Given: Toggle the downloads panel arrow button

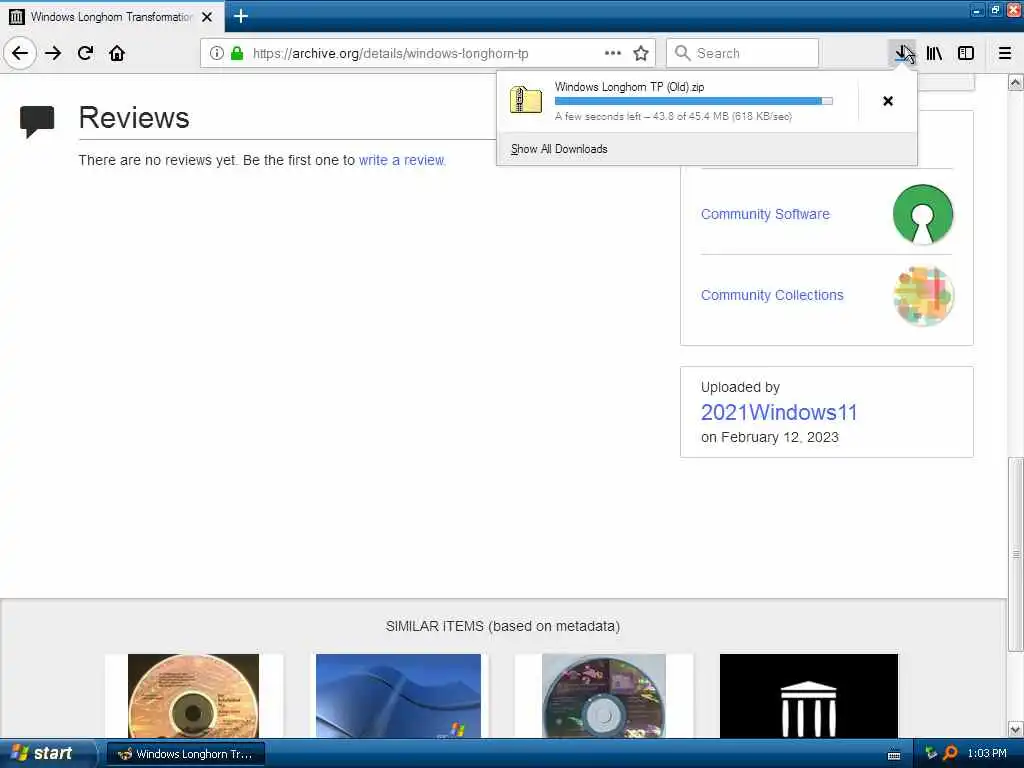Looking at the screenshot, I should click(x=902, y=53).
